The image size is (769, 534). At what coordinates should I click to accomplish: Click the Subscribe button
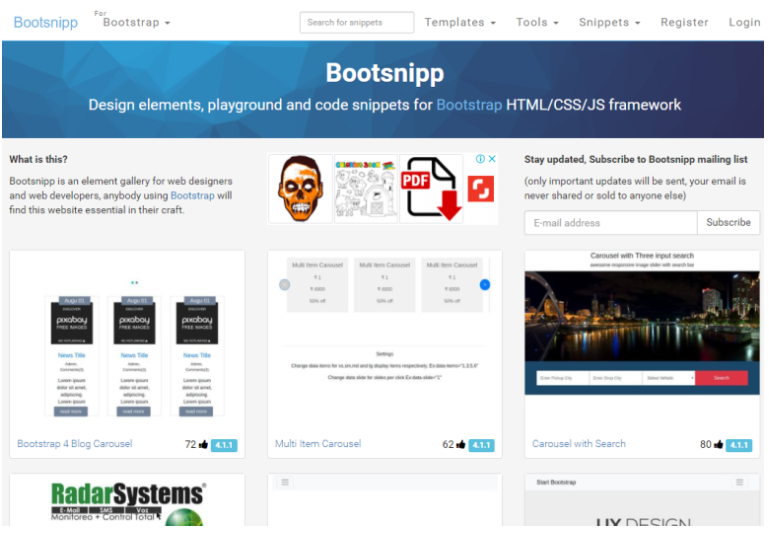click(728, 223)
